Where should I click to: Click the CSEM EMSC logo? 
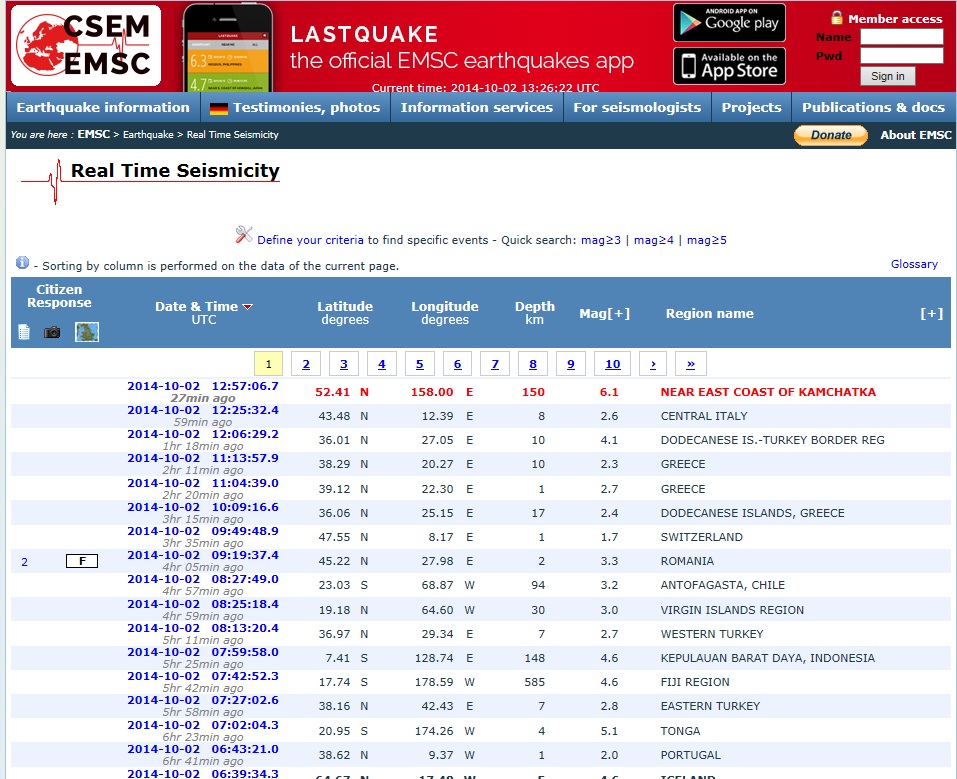click(x=85, y=45)
